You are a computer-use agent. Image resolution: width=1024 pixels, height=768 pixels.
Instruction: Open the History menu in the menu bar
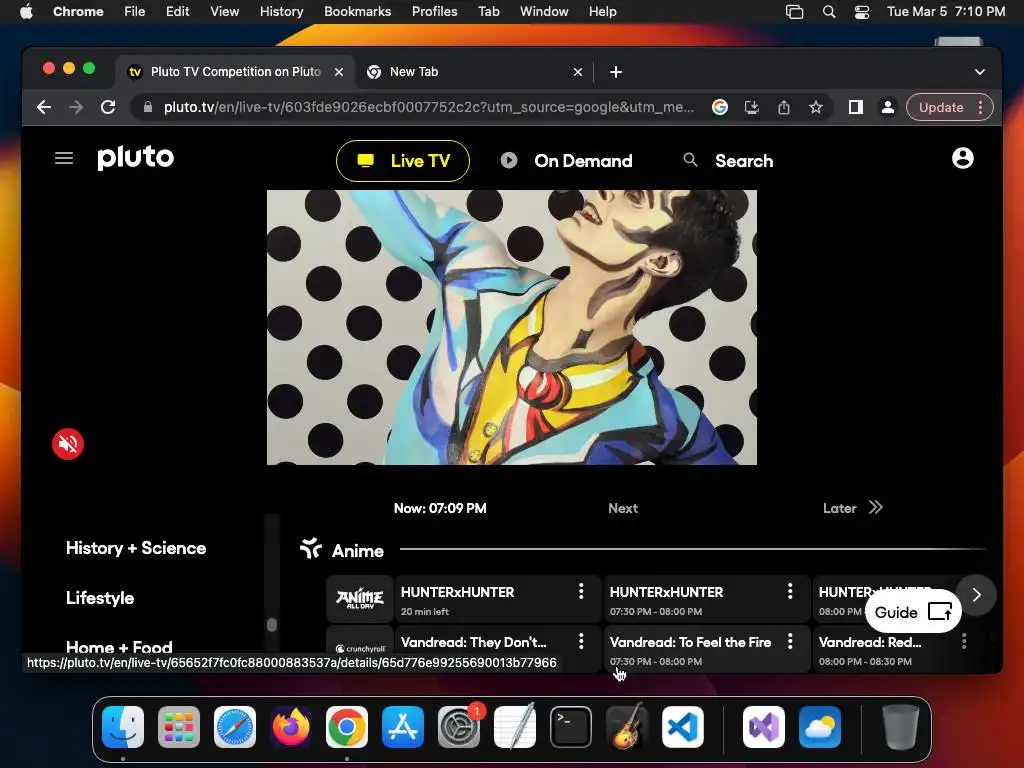(x=281, y=11)
